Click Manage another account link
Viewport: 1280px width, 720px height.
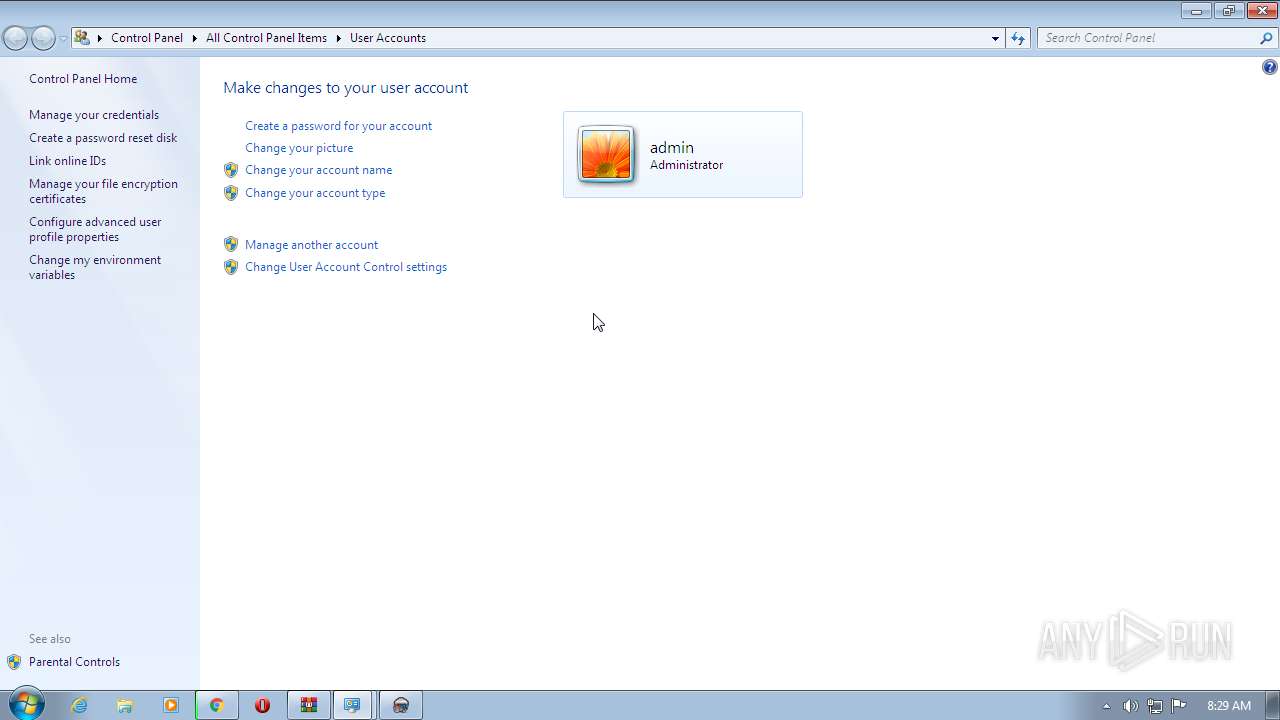pos(311,245)
